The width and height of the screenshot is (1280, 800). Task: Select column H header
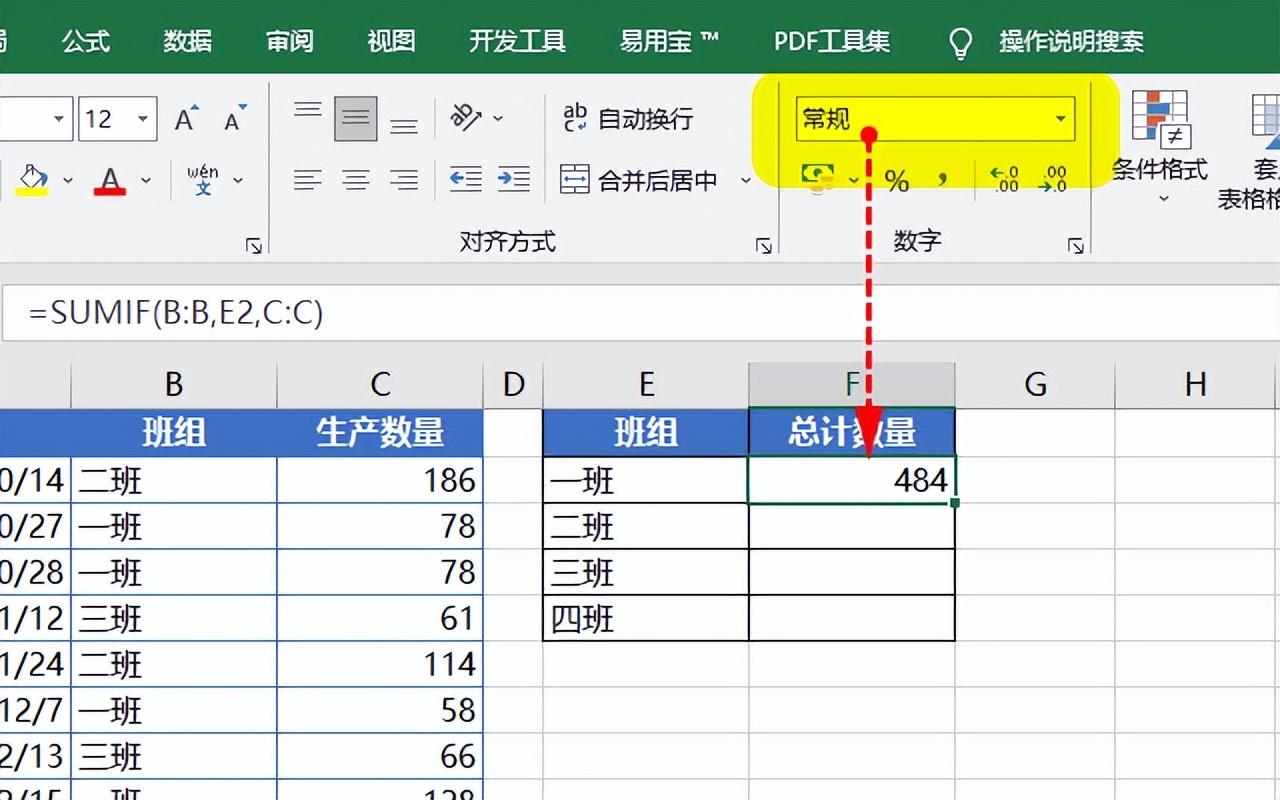click(1195, 385)
